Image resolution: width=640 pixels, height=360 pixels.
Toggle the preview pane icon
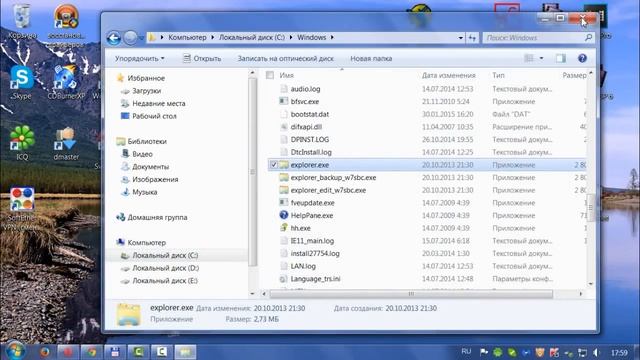pos(561,58)
